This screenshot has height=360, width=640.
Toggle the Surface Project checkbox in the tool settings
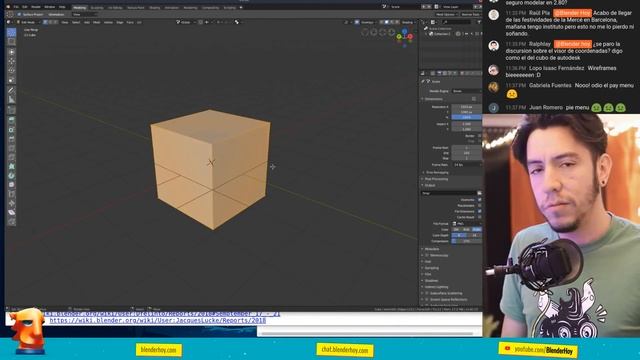click(19, 15)
